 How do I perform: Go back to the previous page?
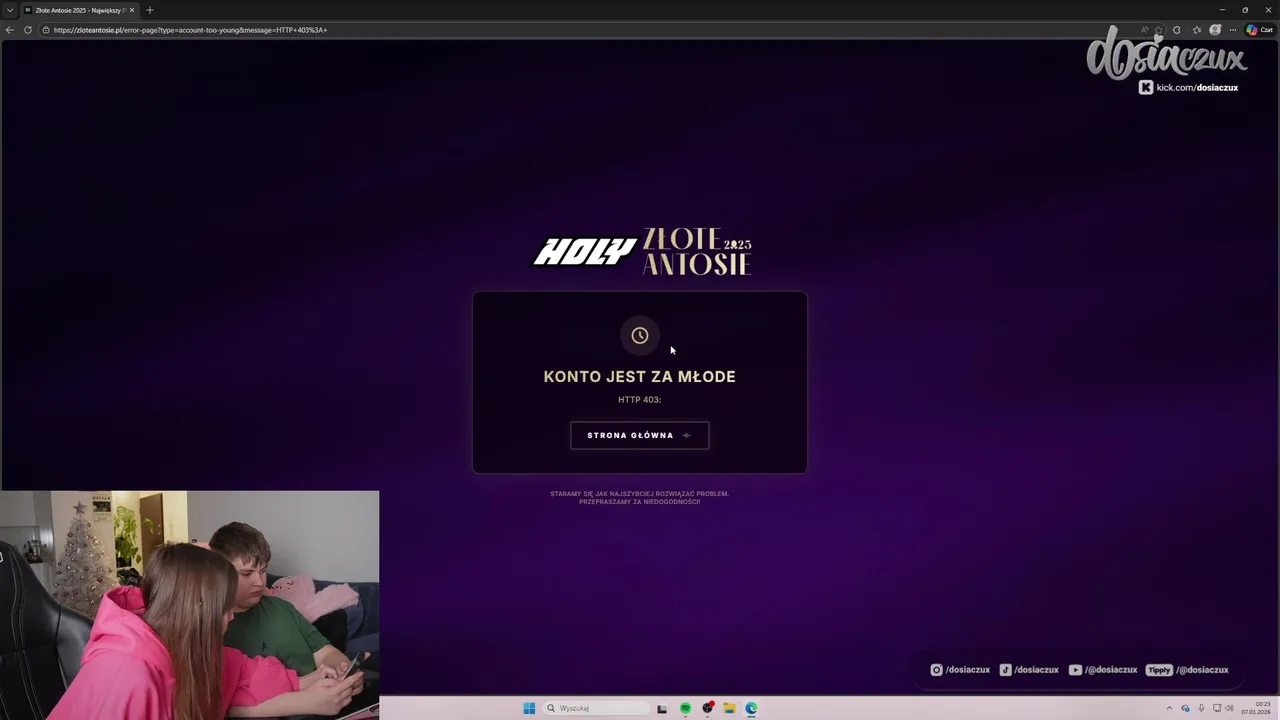(10, 30)
